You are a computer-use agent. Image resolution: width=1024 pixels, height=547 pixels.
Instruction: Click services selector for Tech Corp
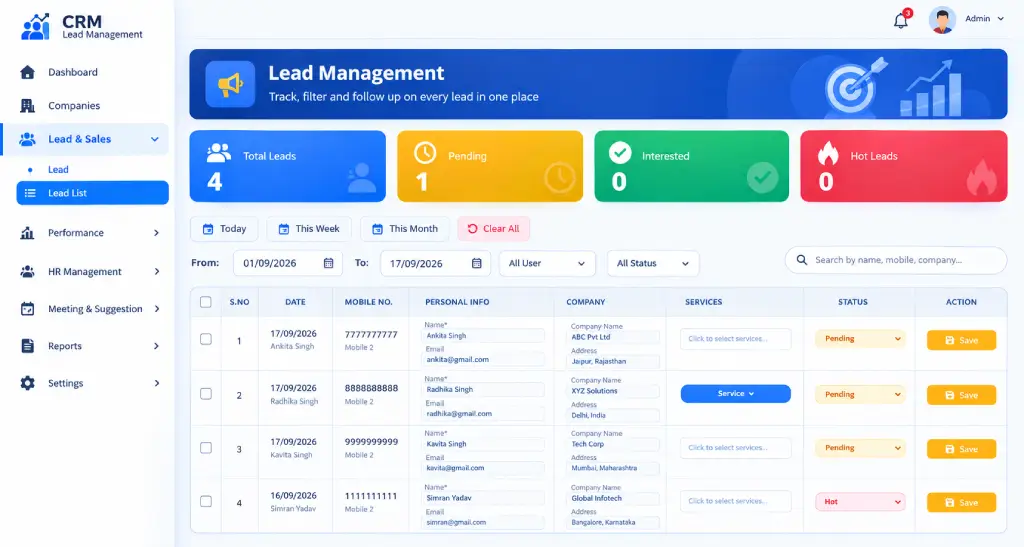(735, 448)
